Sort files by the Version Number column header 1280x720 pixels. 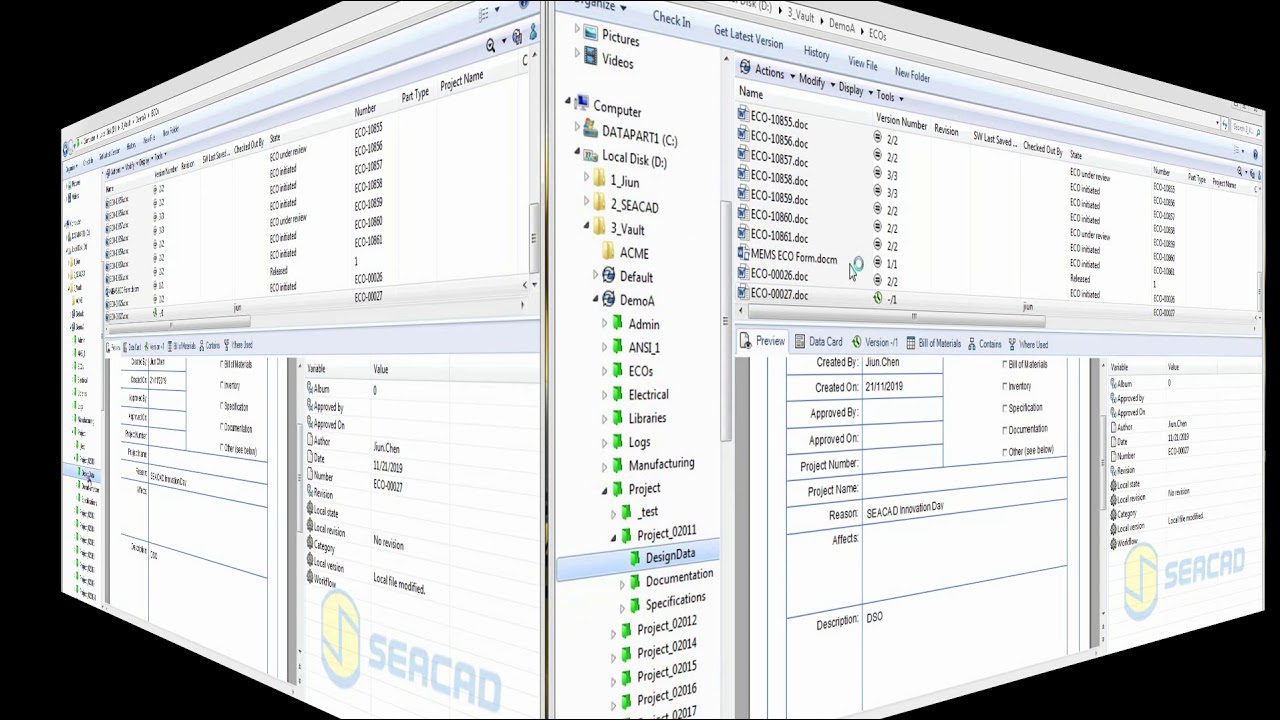(x=901, y=122)
